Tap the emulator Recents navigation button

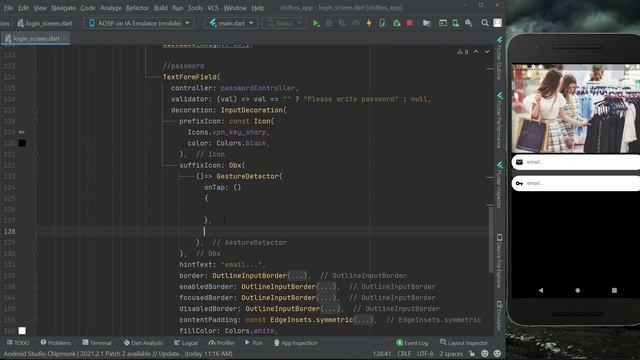coord(614,291)
